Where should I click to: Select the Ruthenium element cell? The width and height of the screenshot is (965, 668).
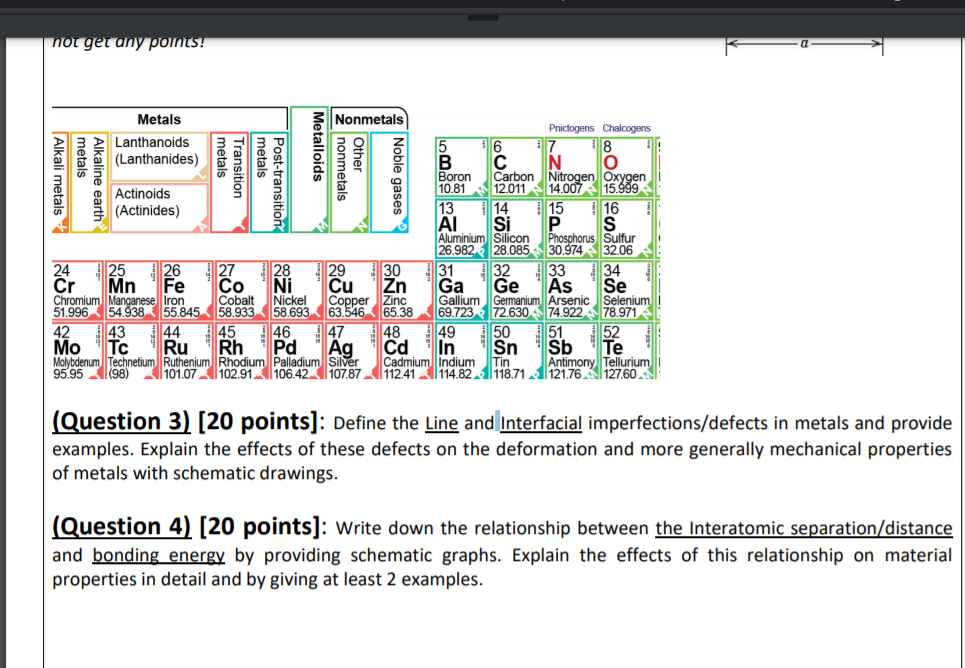[187, 351]
